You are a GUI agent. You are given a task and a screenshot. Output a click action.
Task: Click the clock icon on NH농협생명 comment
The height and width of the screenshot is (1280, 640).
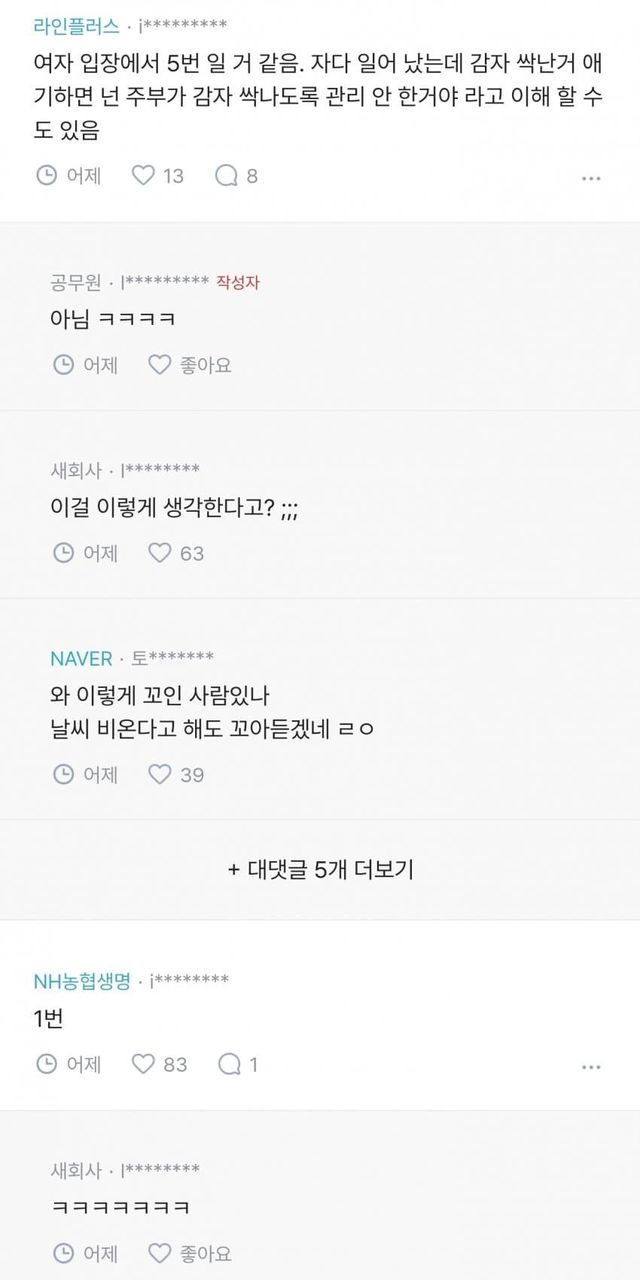[46, 1064]
